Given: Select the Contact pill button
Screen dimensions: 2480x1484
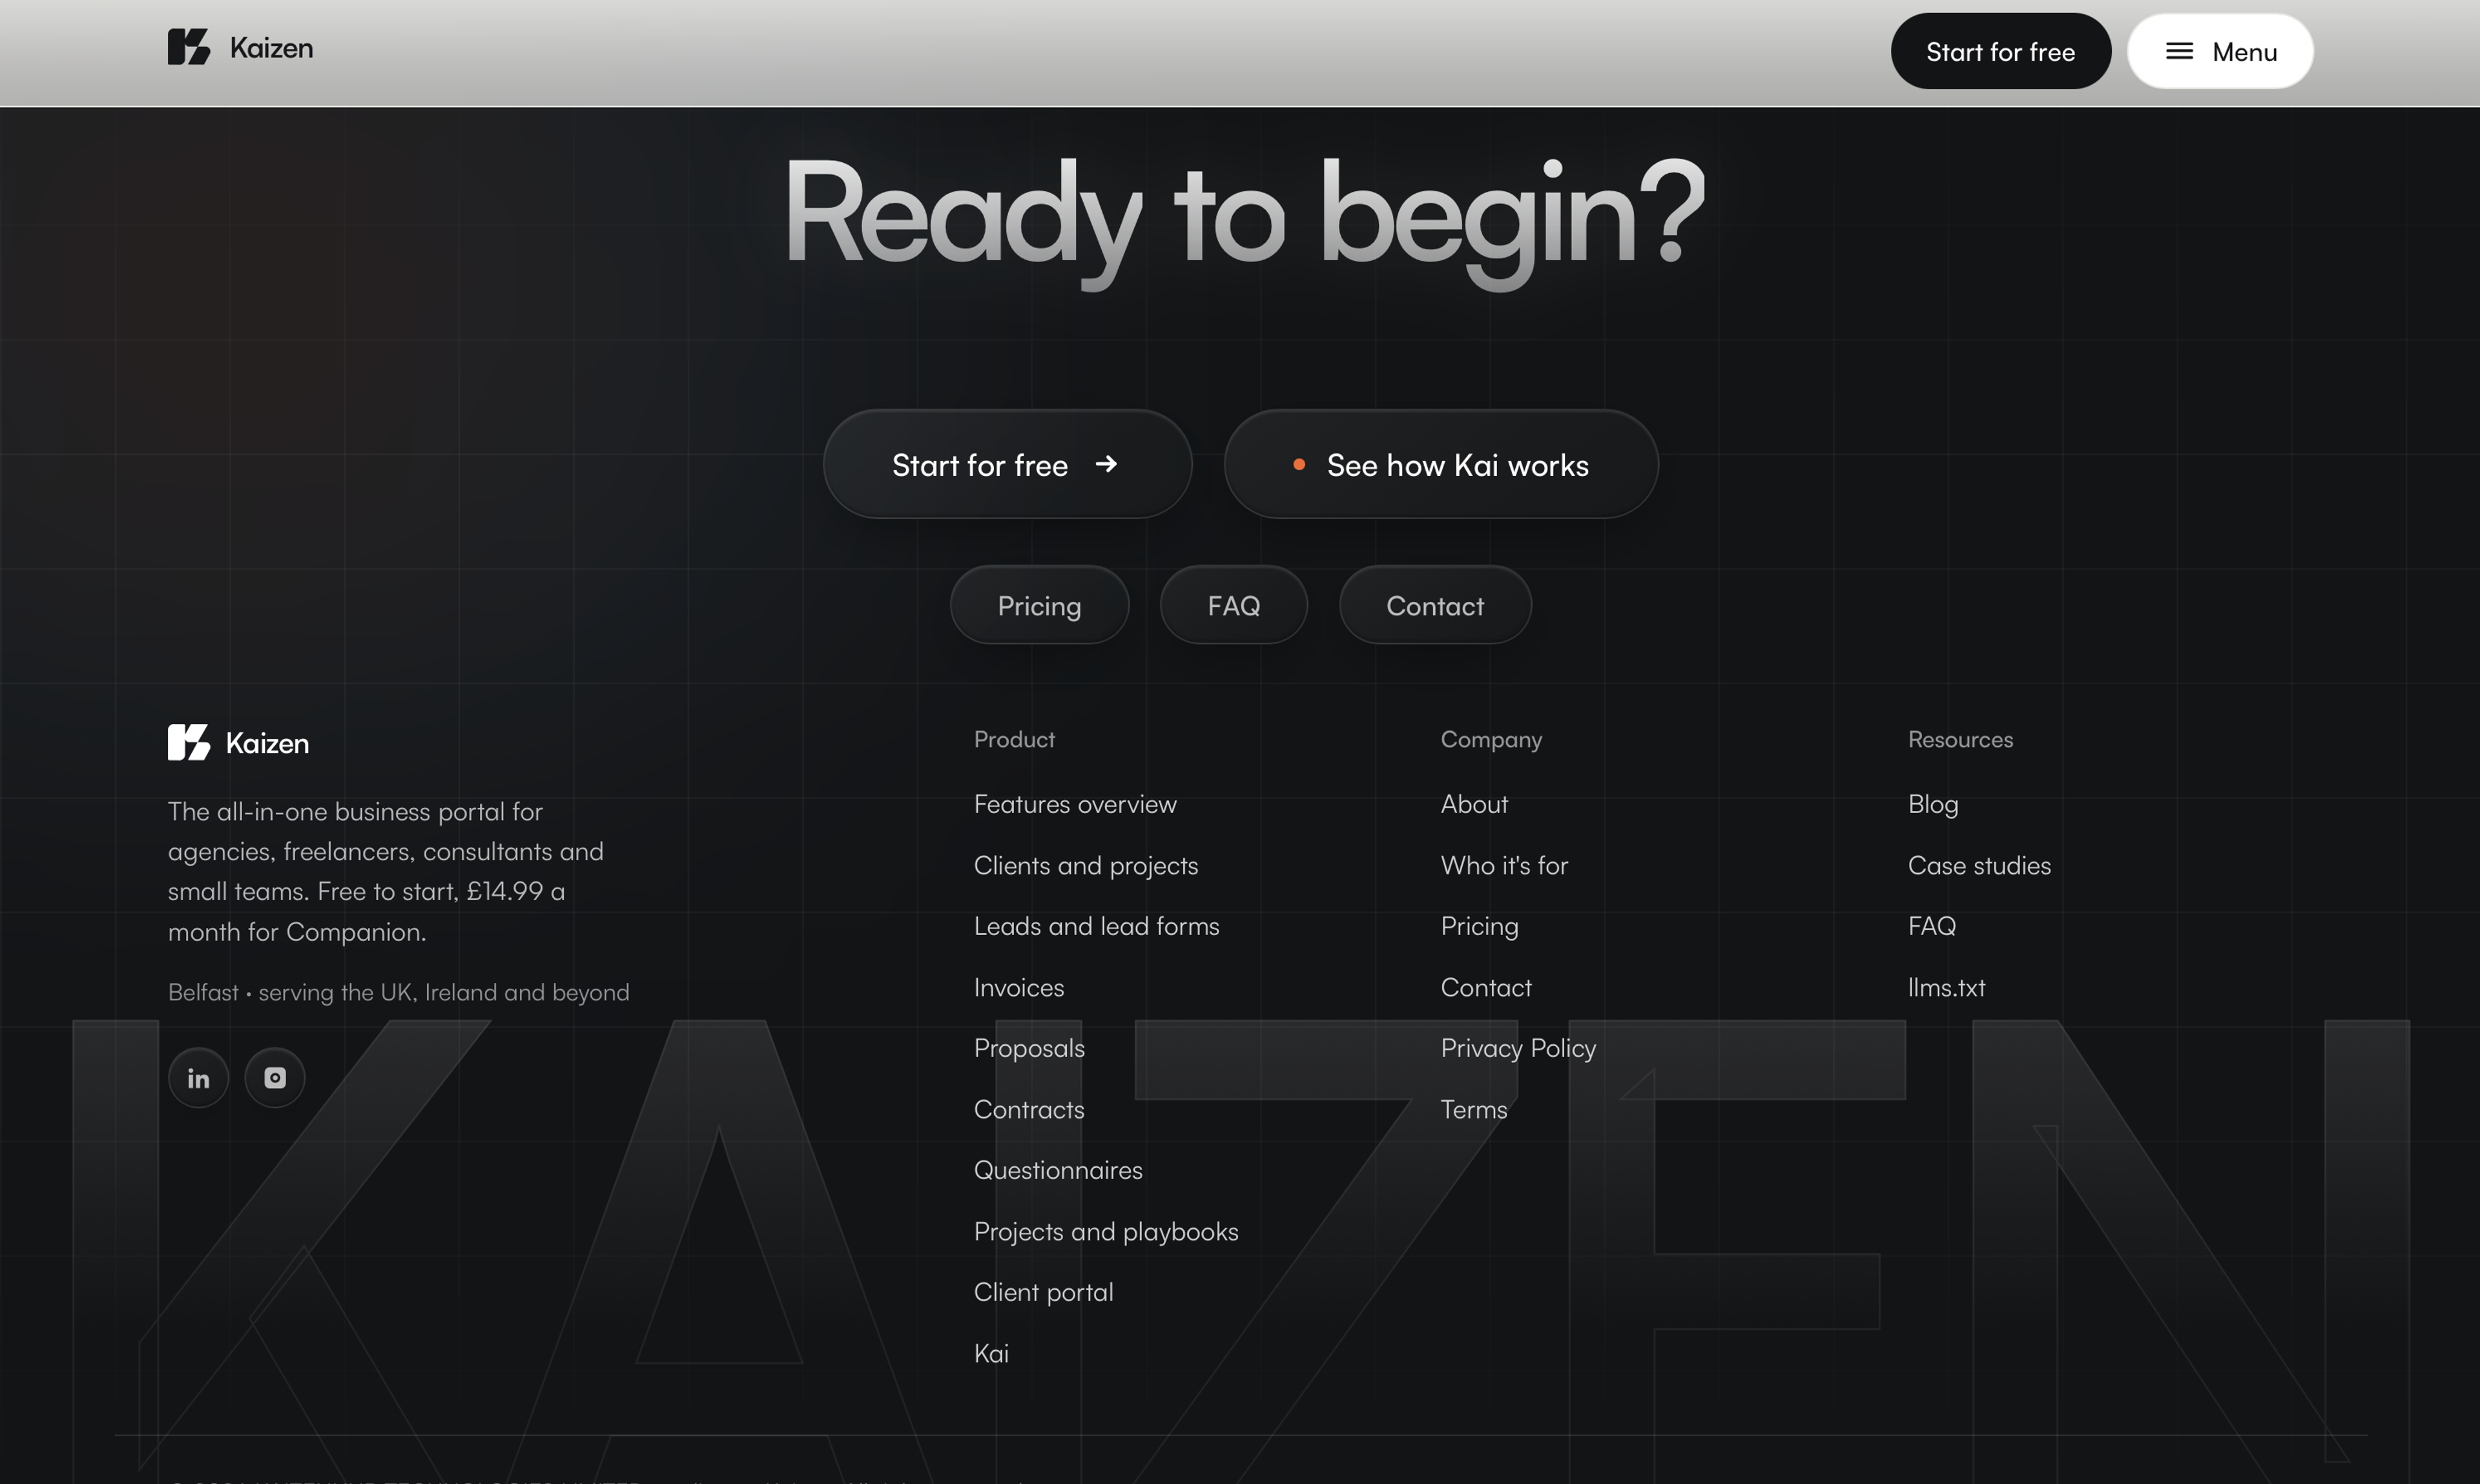Looking at the screenshot, I should [x=1435, y=605].
